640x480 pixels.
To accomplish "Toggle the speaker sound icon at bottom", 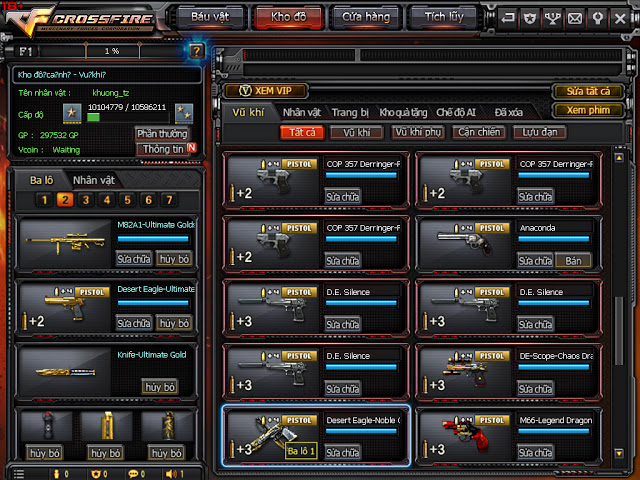I will point(171,474).
